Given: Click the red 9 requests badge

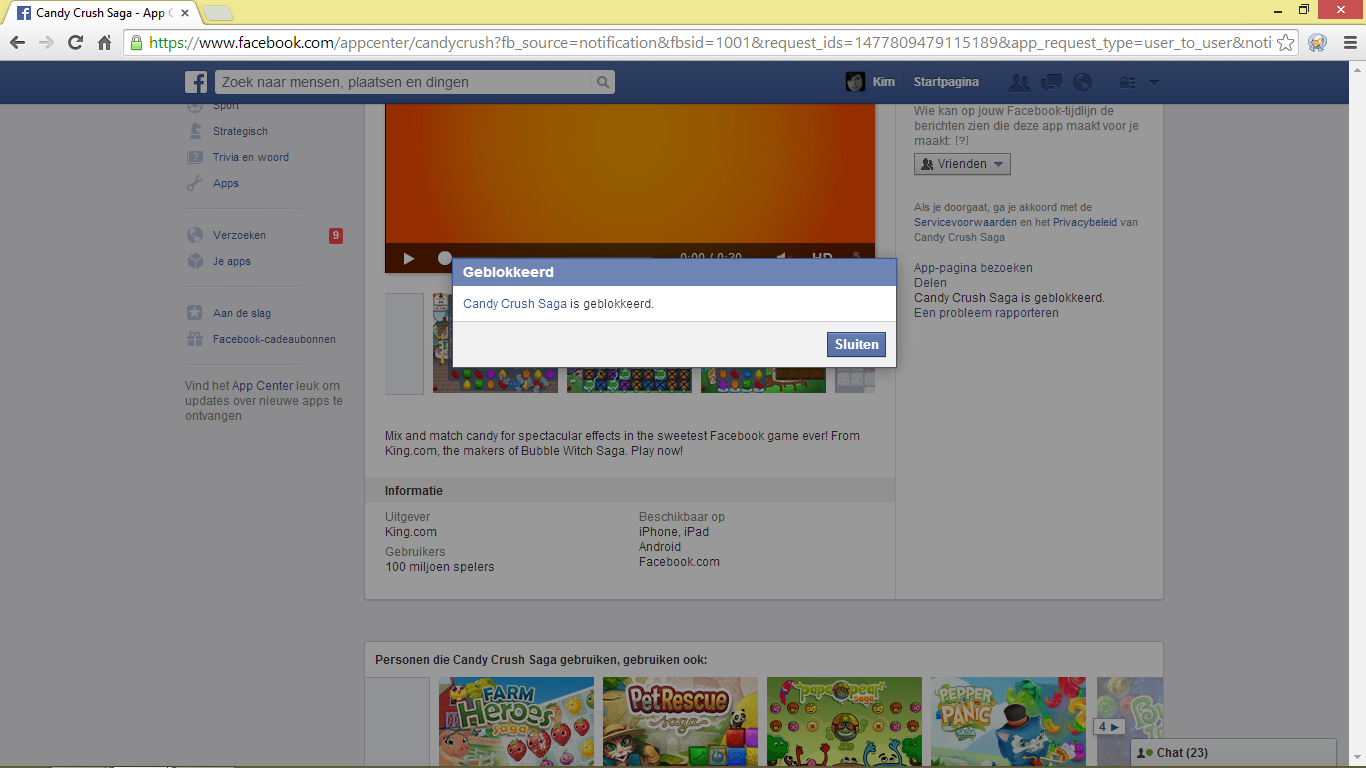Looking at the screenshot, I should pos(336,236).
